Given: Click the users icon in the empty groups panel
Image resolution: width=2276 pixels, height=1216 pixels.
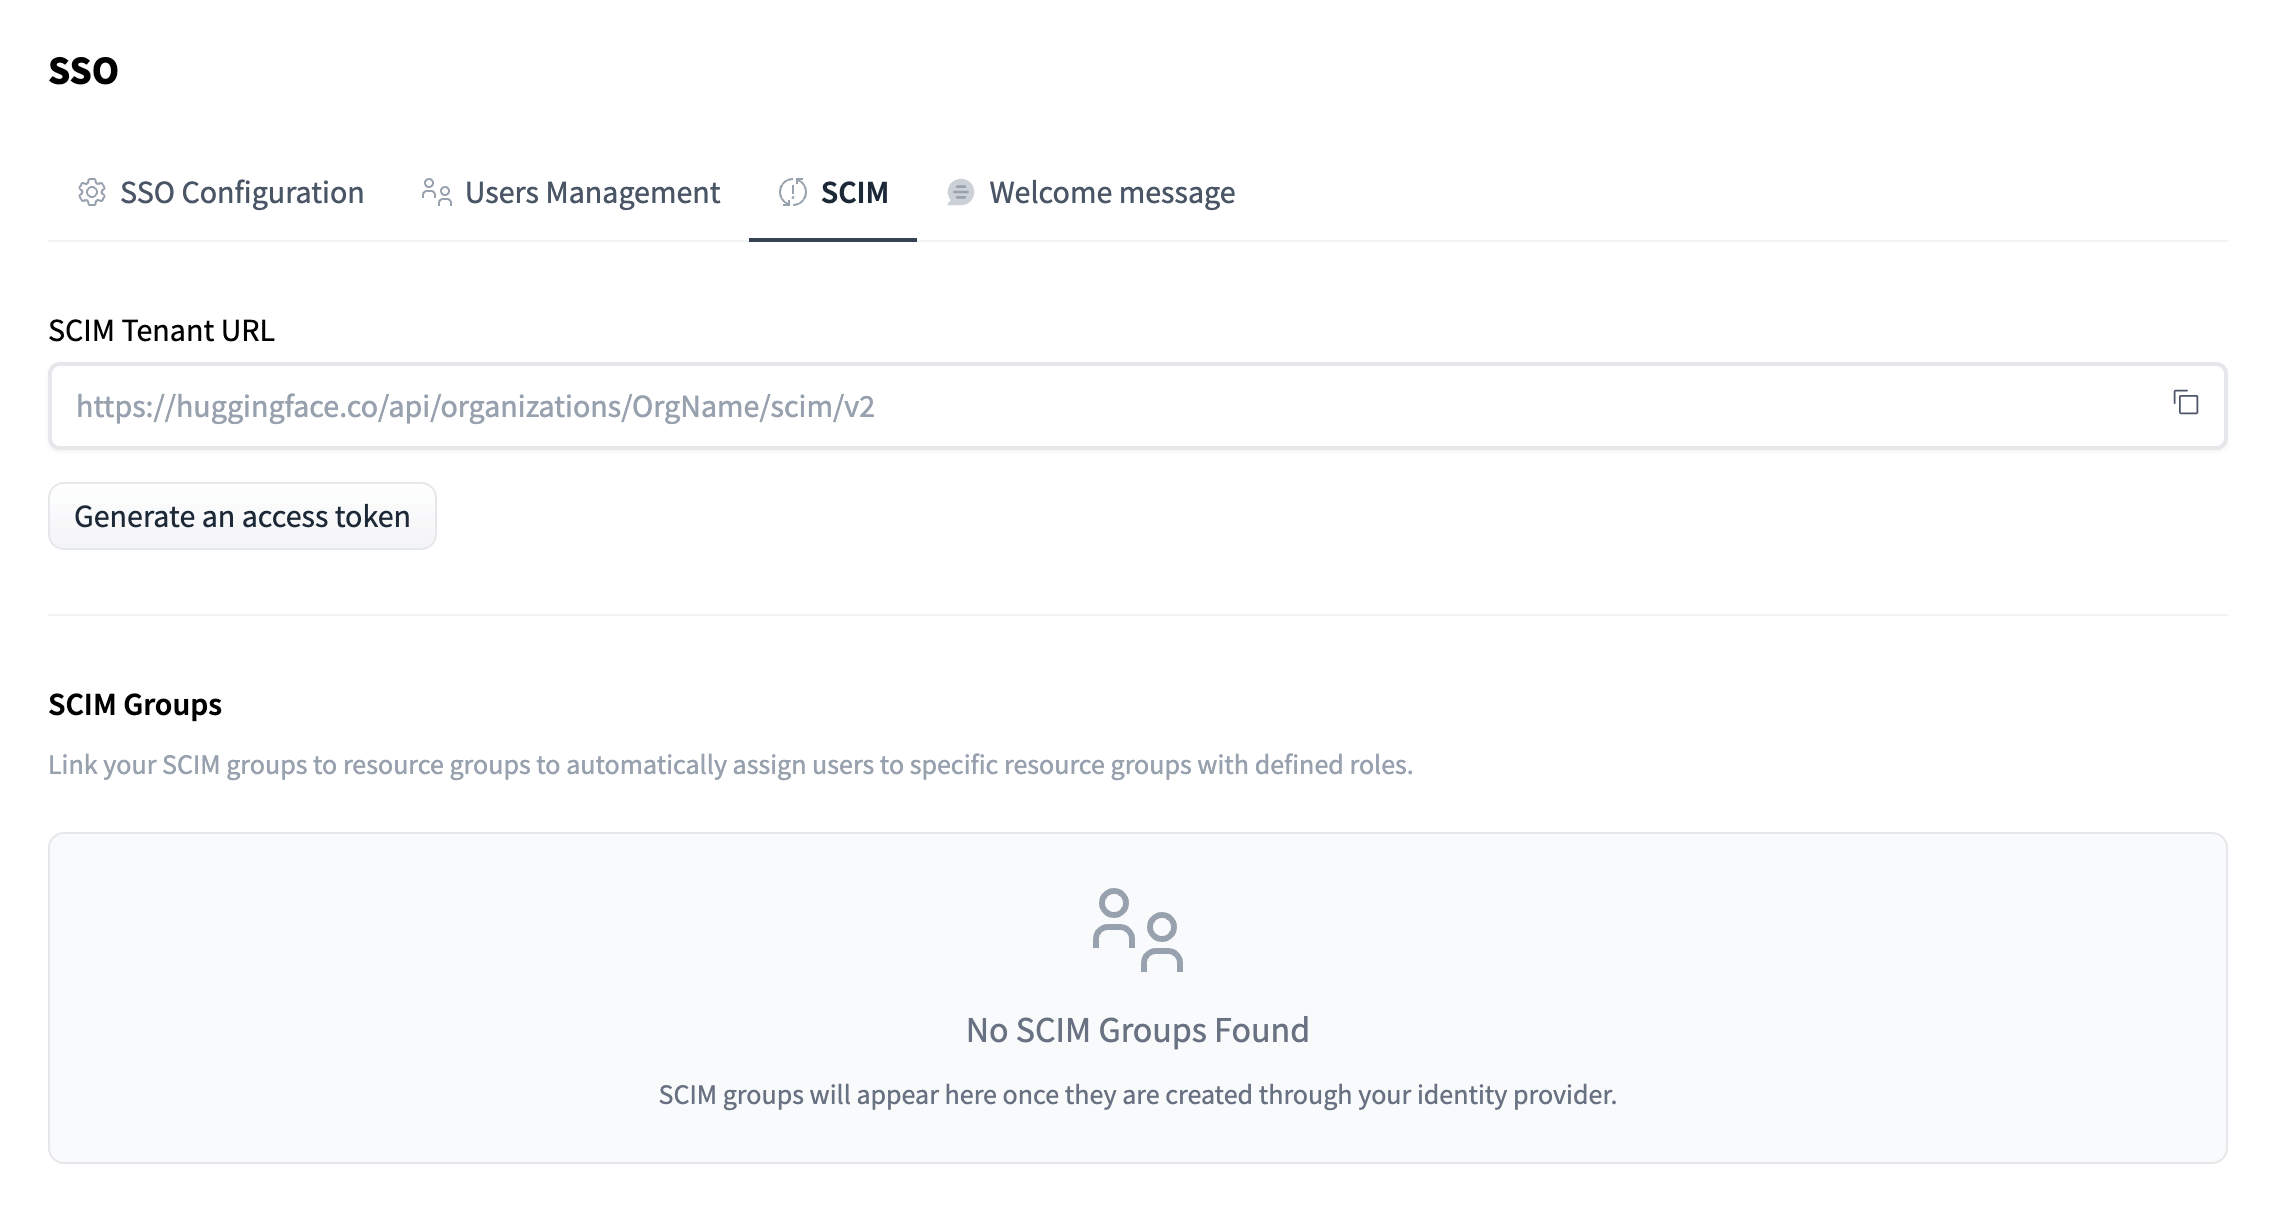Looking at the screenshot, I should [x=1137, y=930].
